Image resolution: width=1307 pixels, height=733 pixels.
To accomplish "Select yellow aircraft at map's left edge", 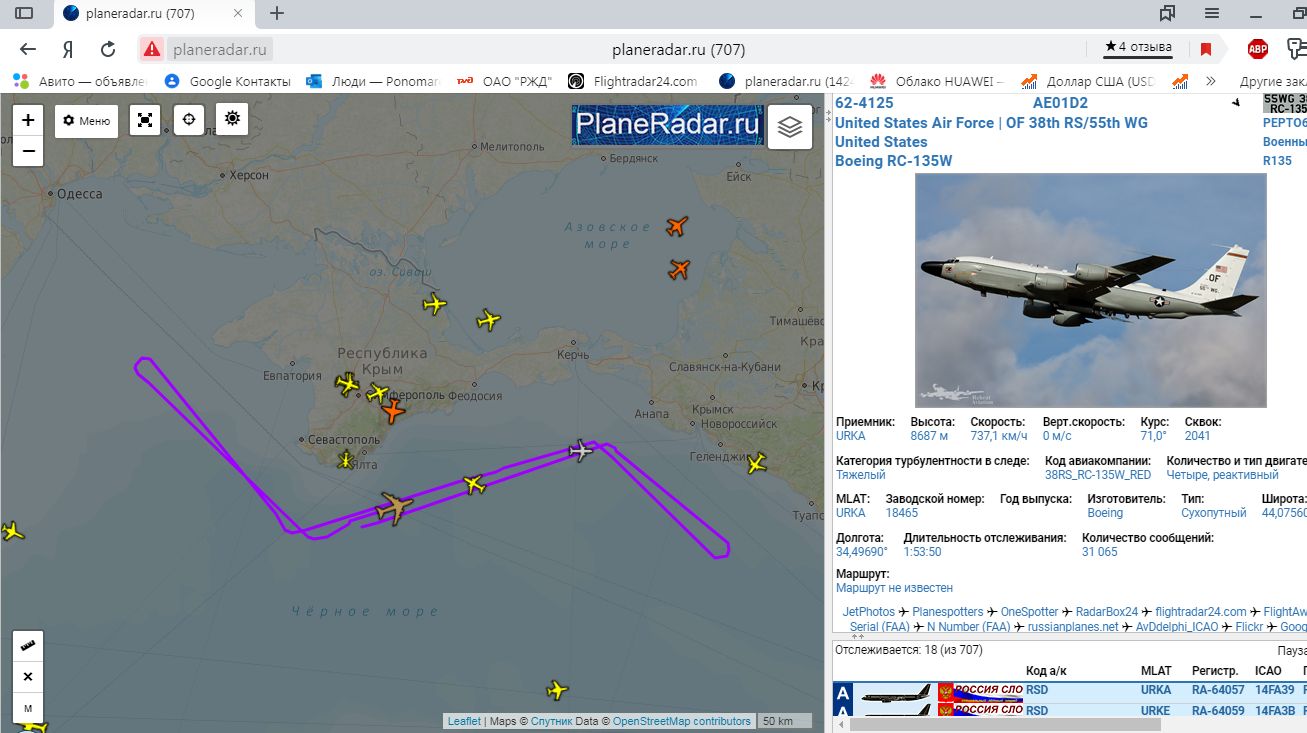I will 12,531.
